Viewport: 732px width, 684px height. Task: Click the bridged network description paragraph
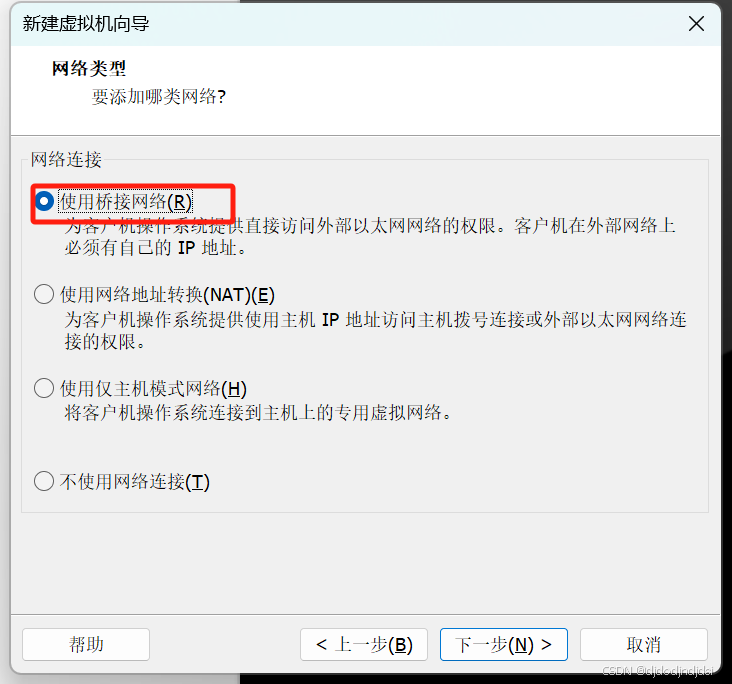point(370,237)
